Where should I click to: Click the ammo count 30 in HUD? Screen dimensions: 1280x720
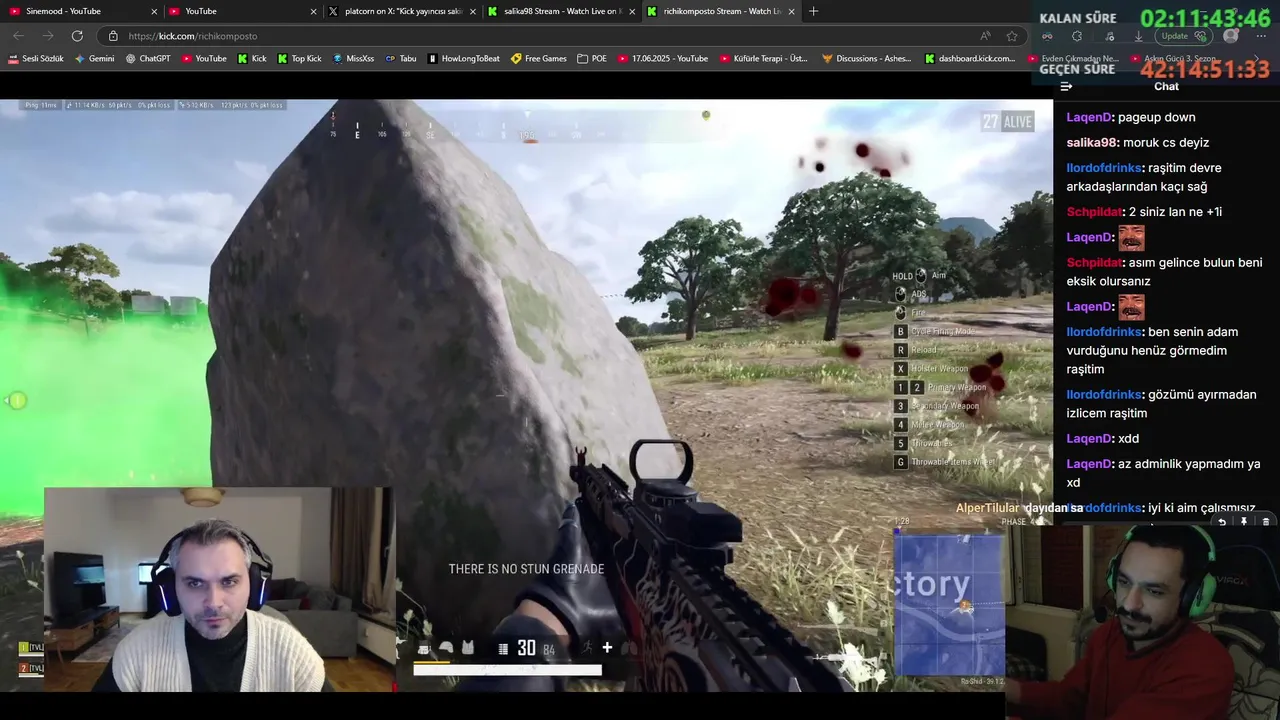click(x=526, y=648)
